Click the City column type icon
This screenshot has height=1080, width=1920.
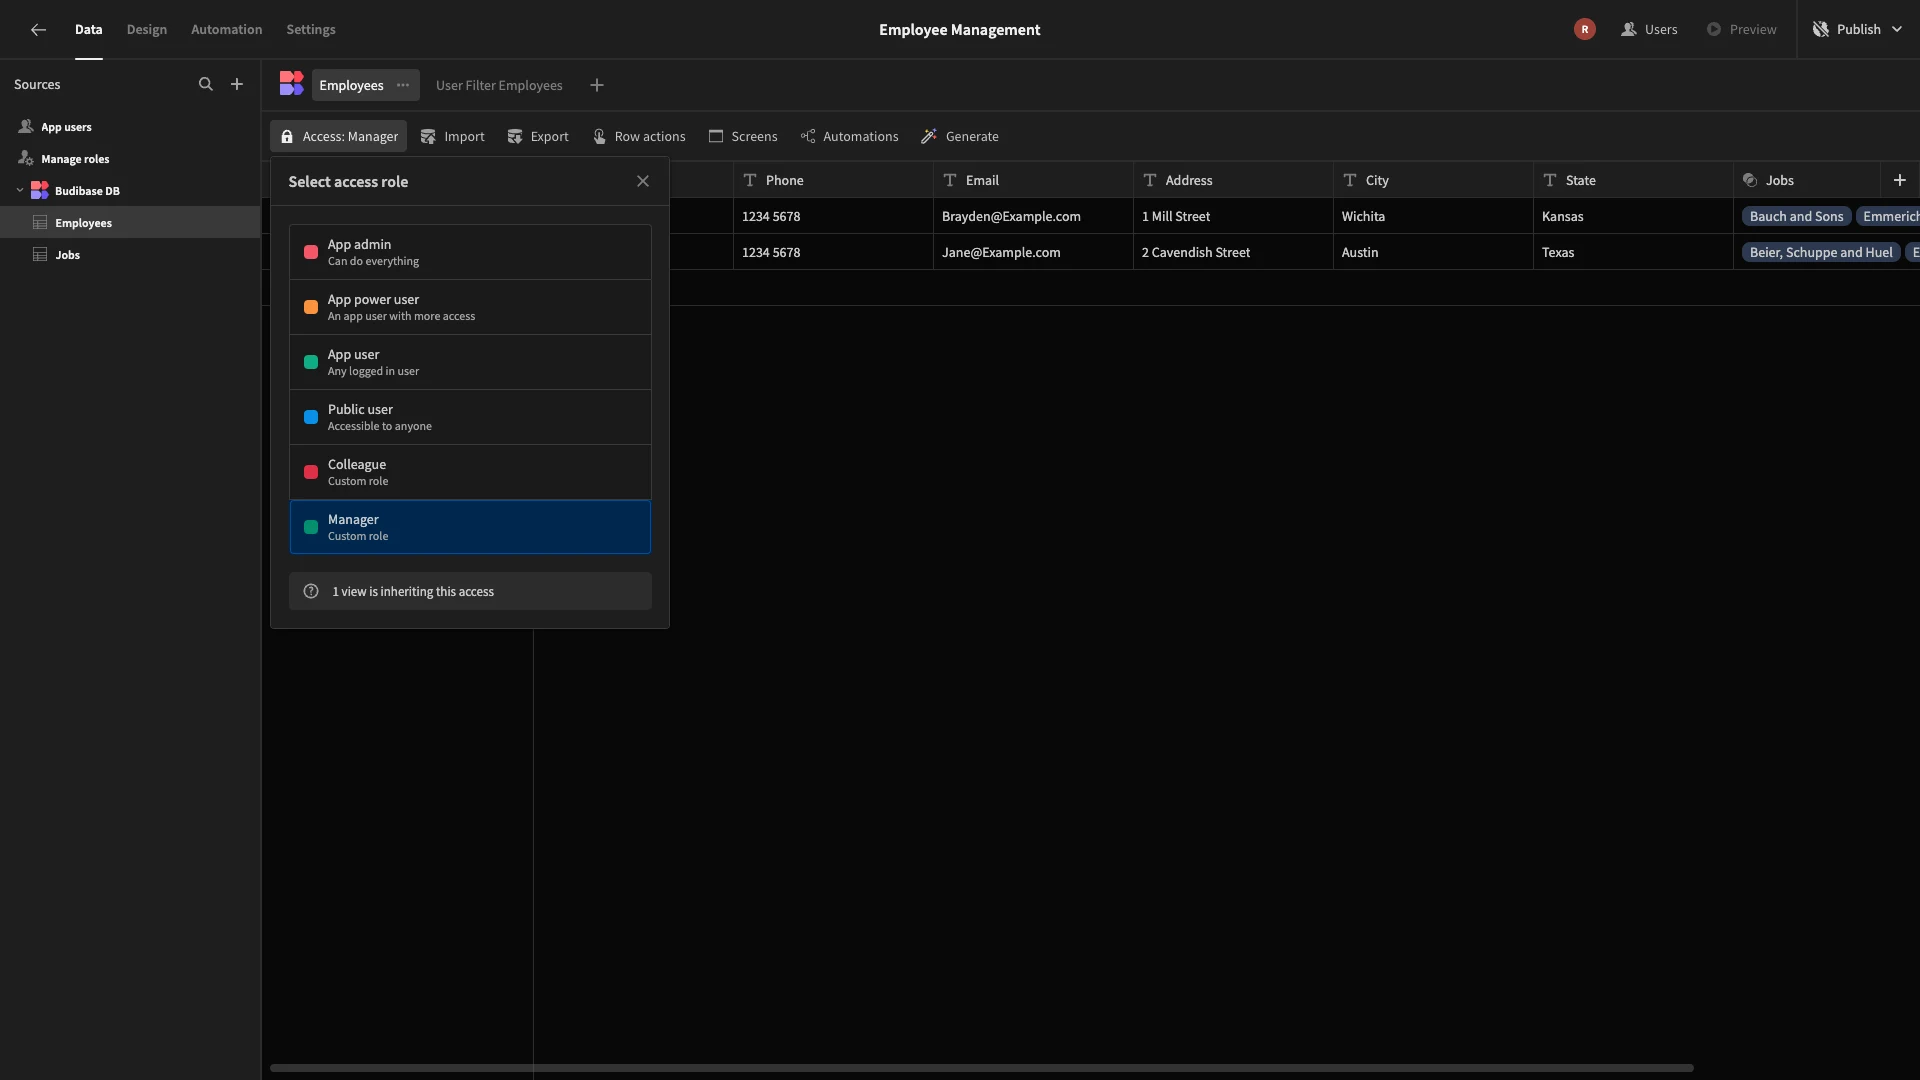(x=1350, y=180)
